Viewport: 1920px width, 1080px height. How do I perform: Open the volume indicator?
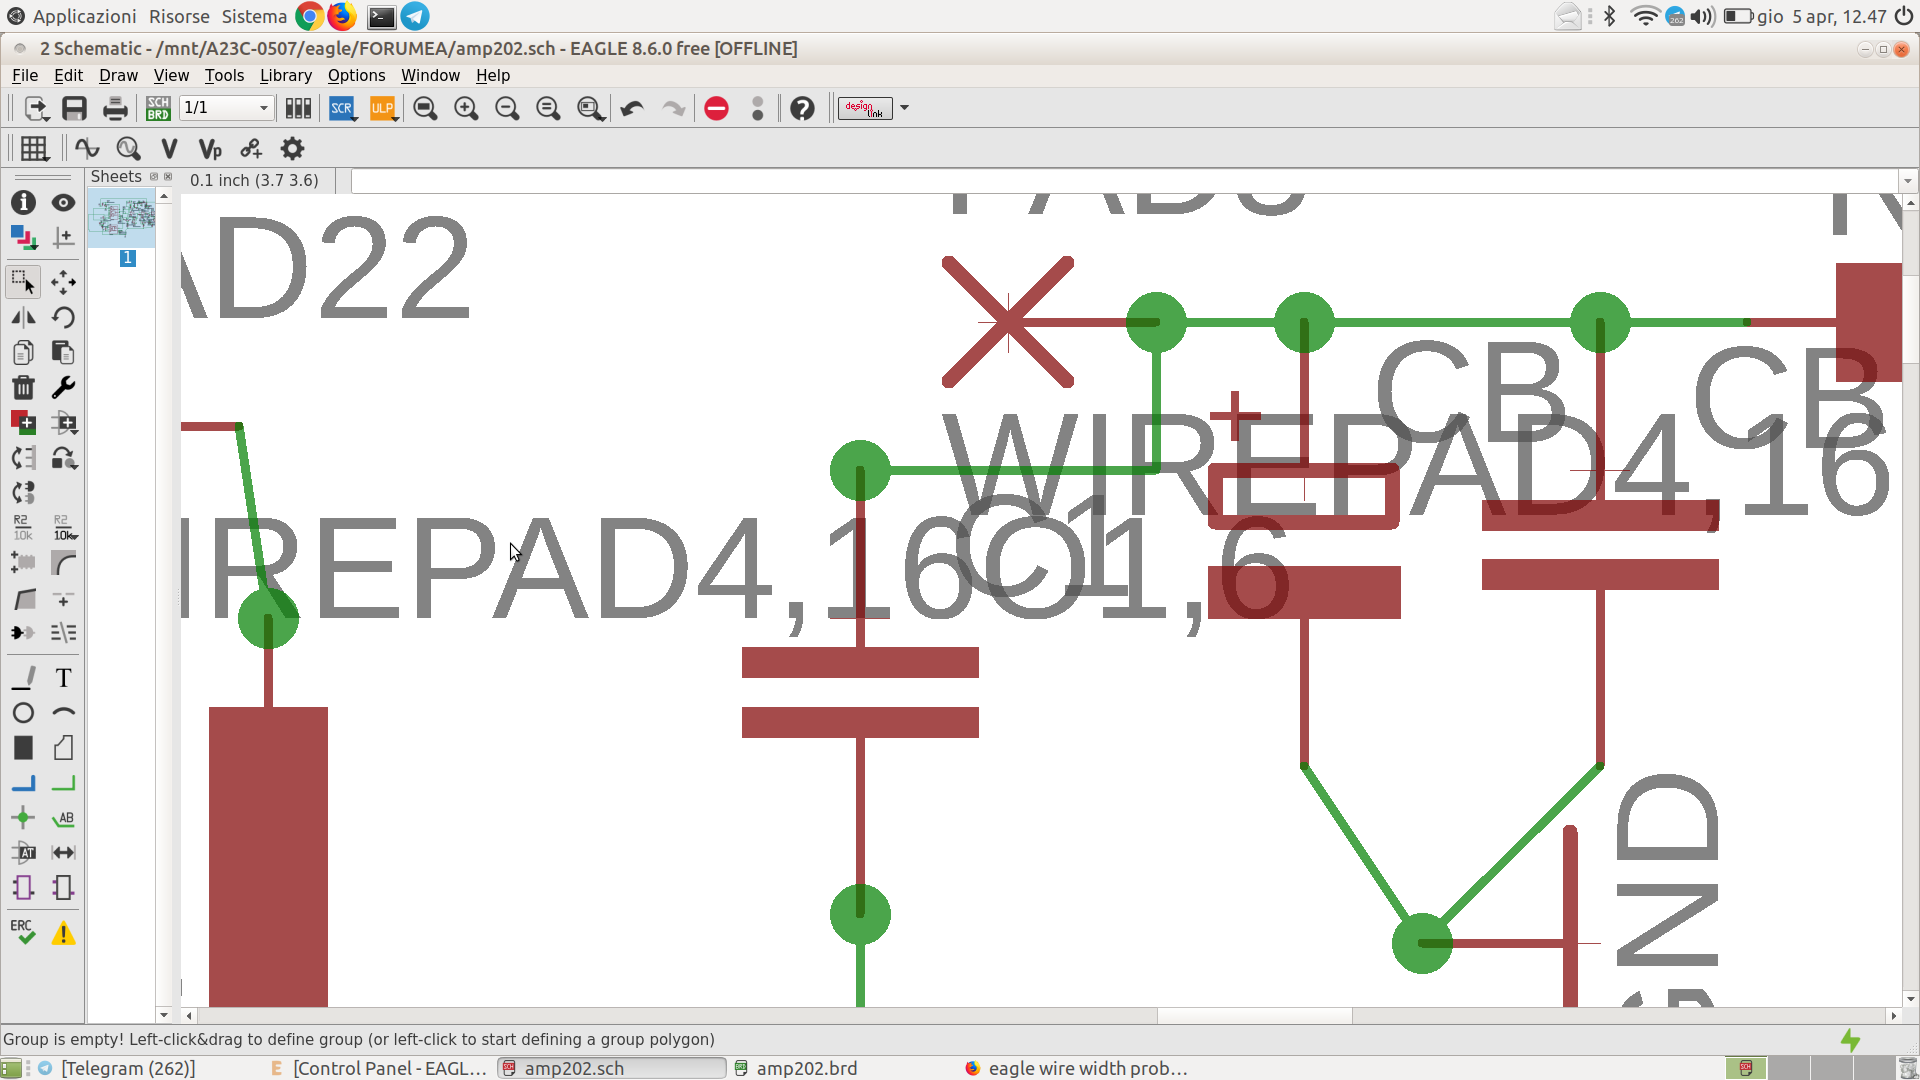(x=1702, y=16)
